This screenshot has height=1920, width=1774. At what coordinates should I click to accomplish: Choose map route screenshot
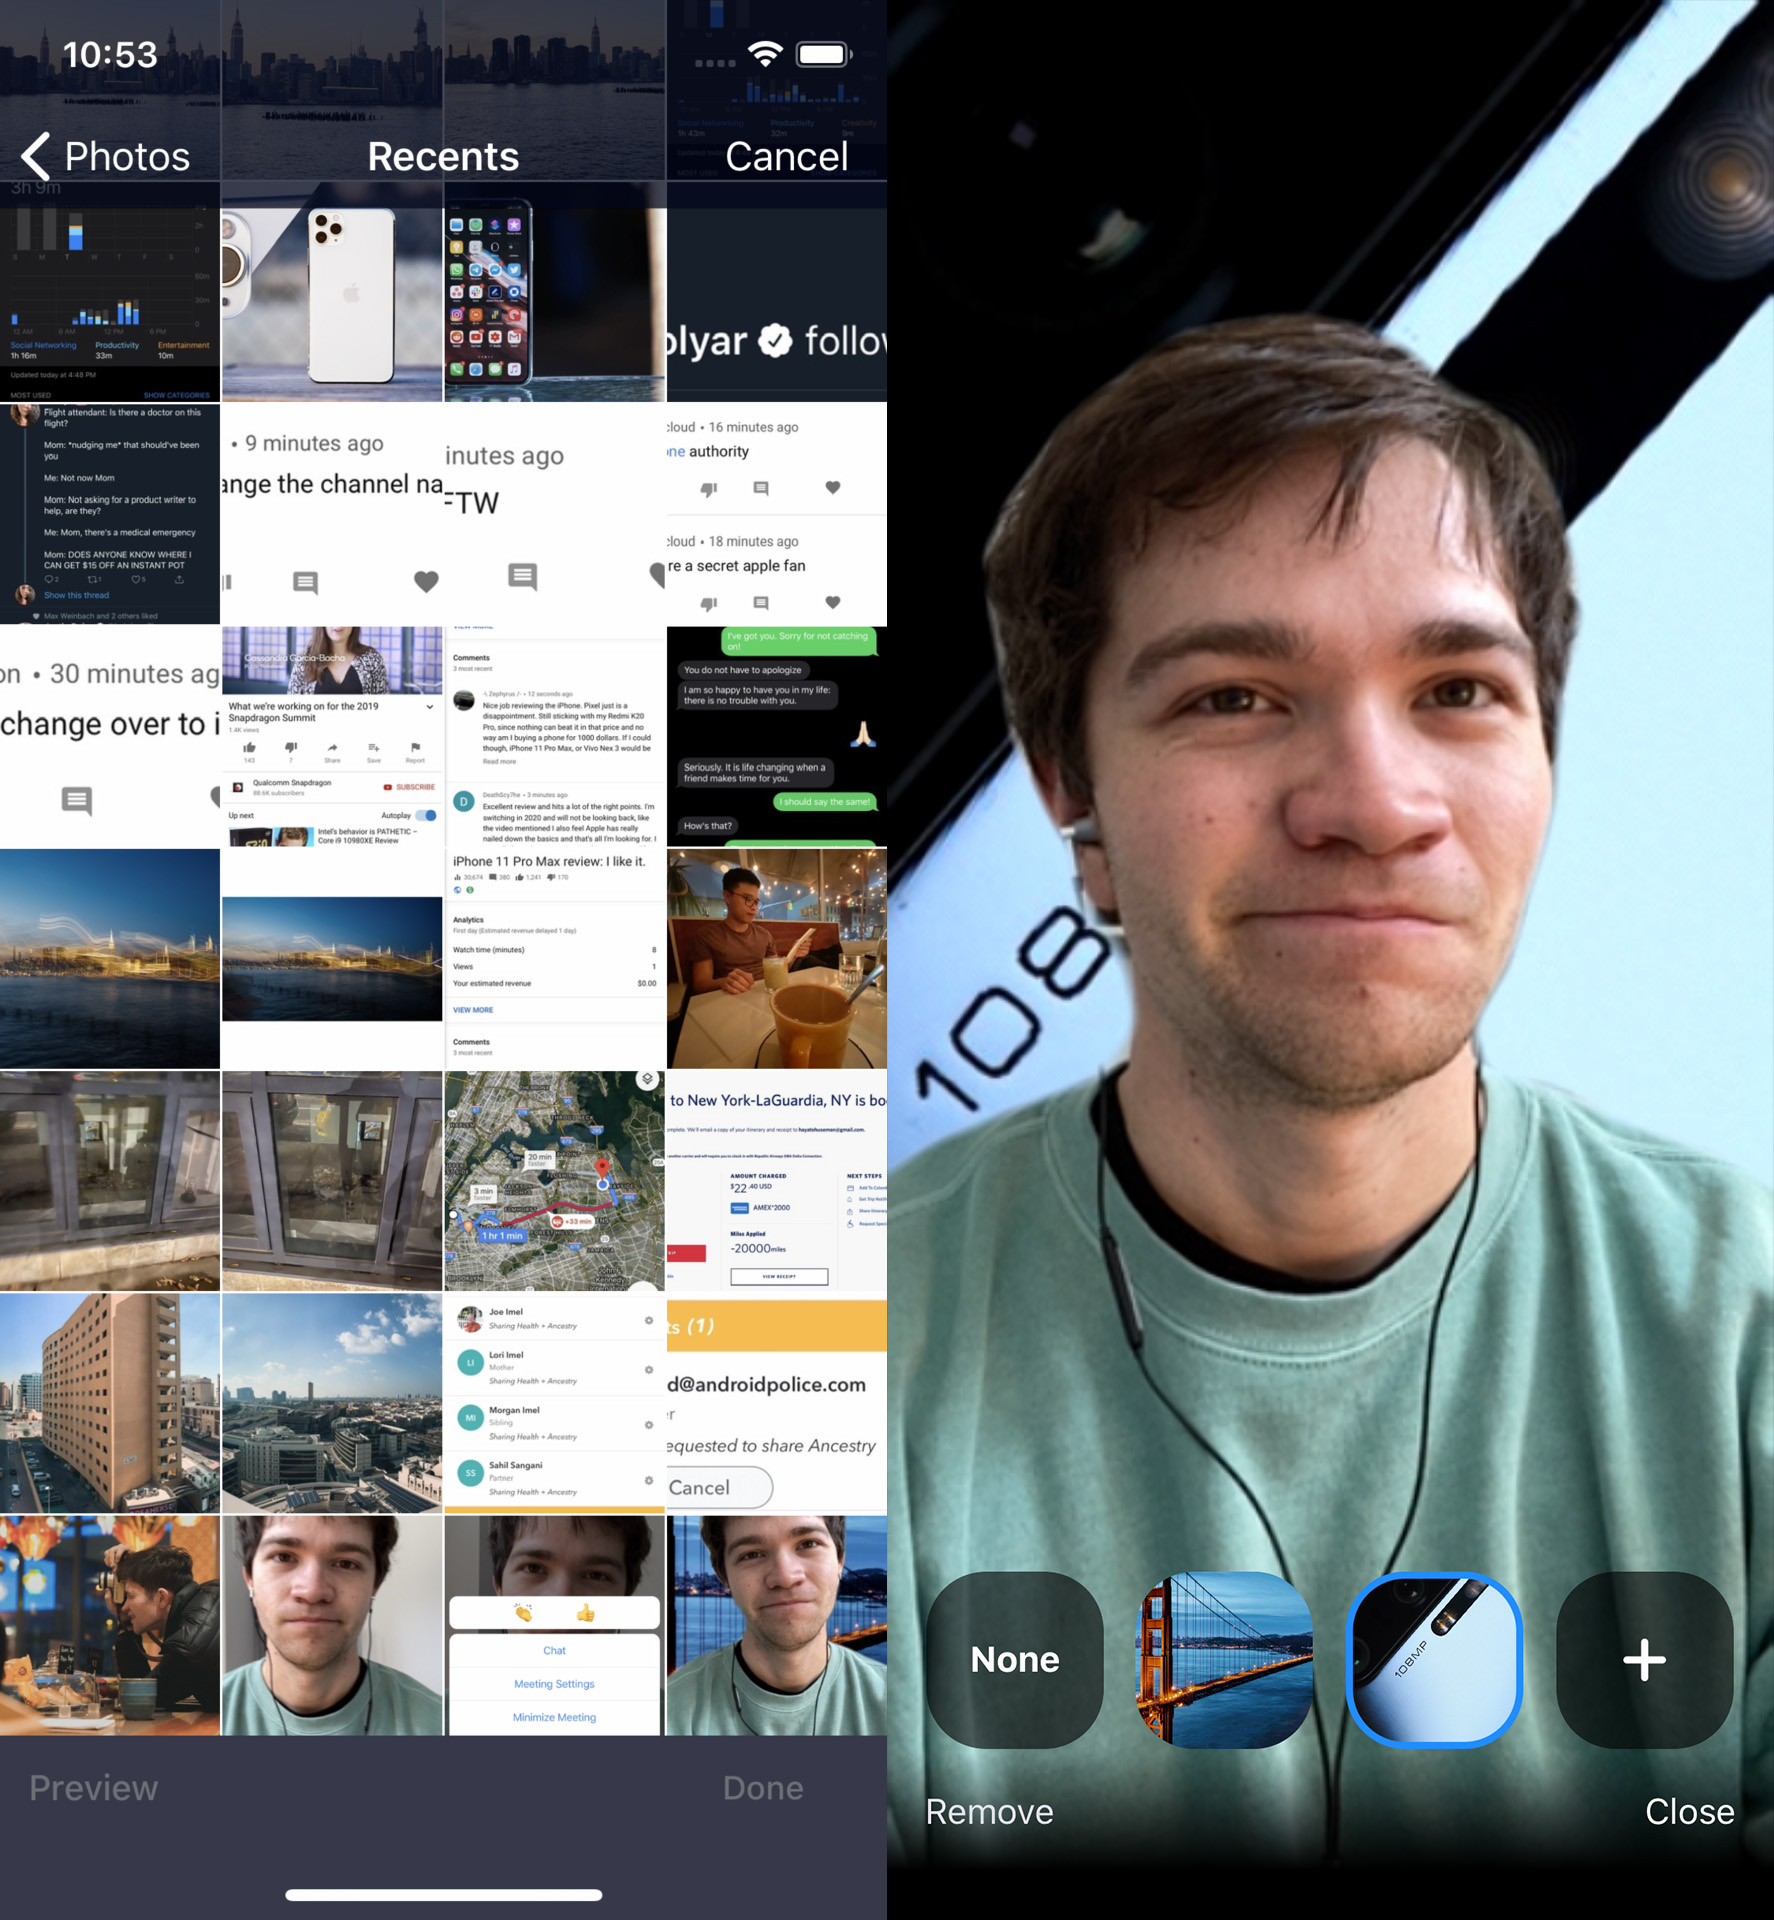click(x=554, y=1181)
